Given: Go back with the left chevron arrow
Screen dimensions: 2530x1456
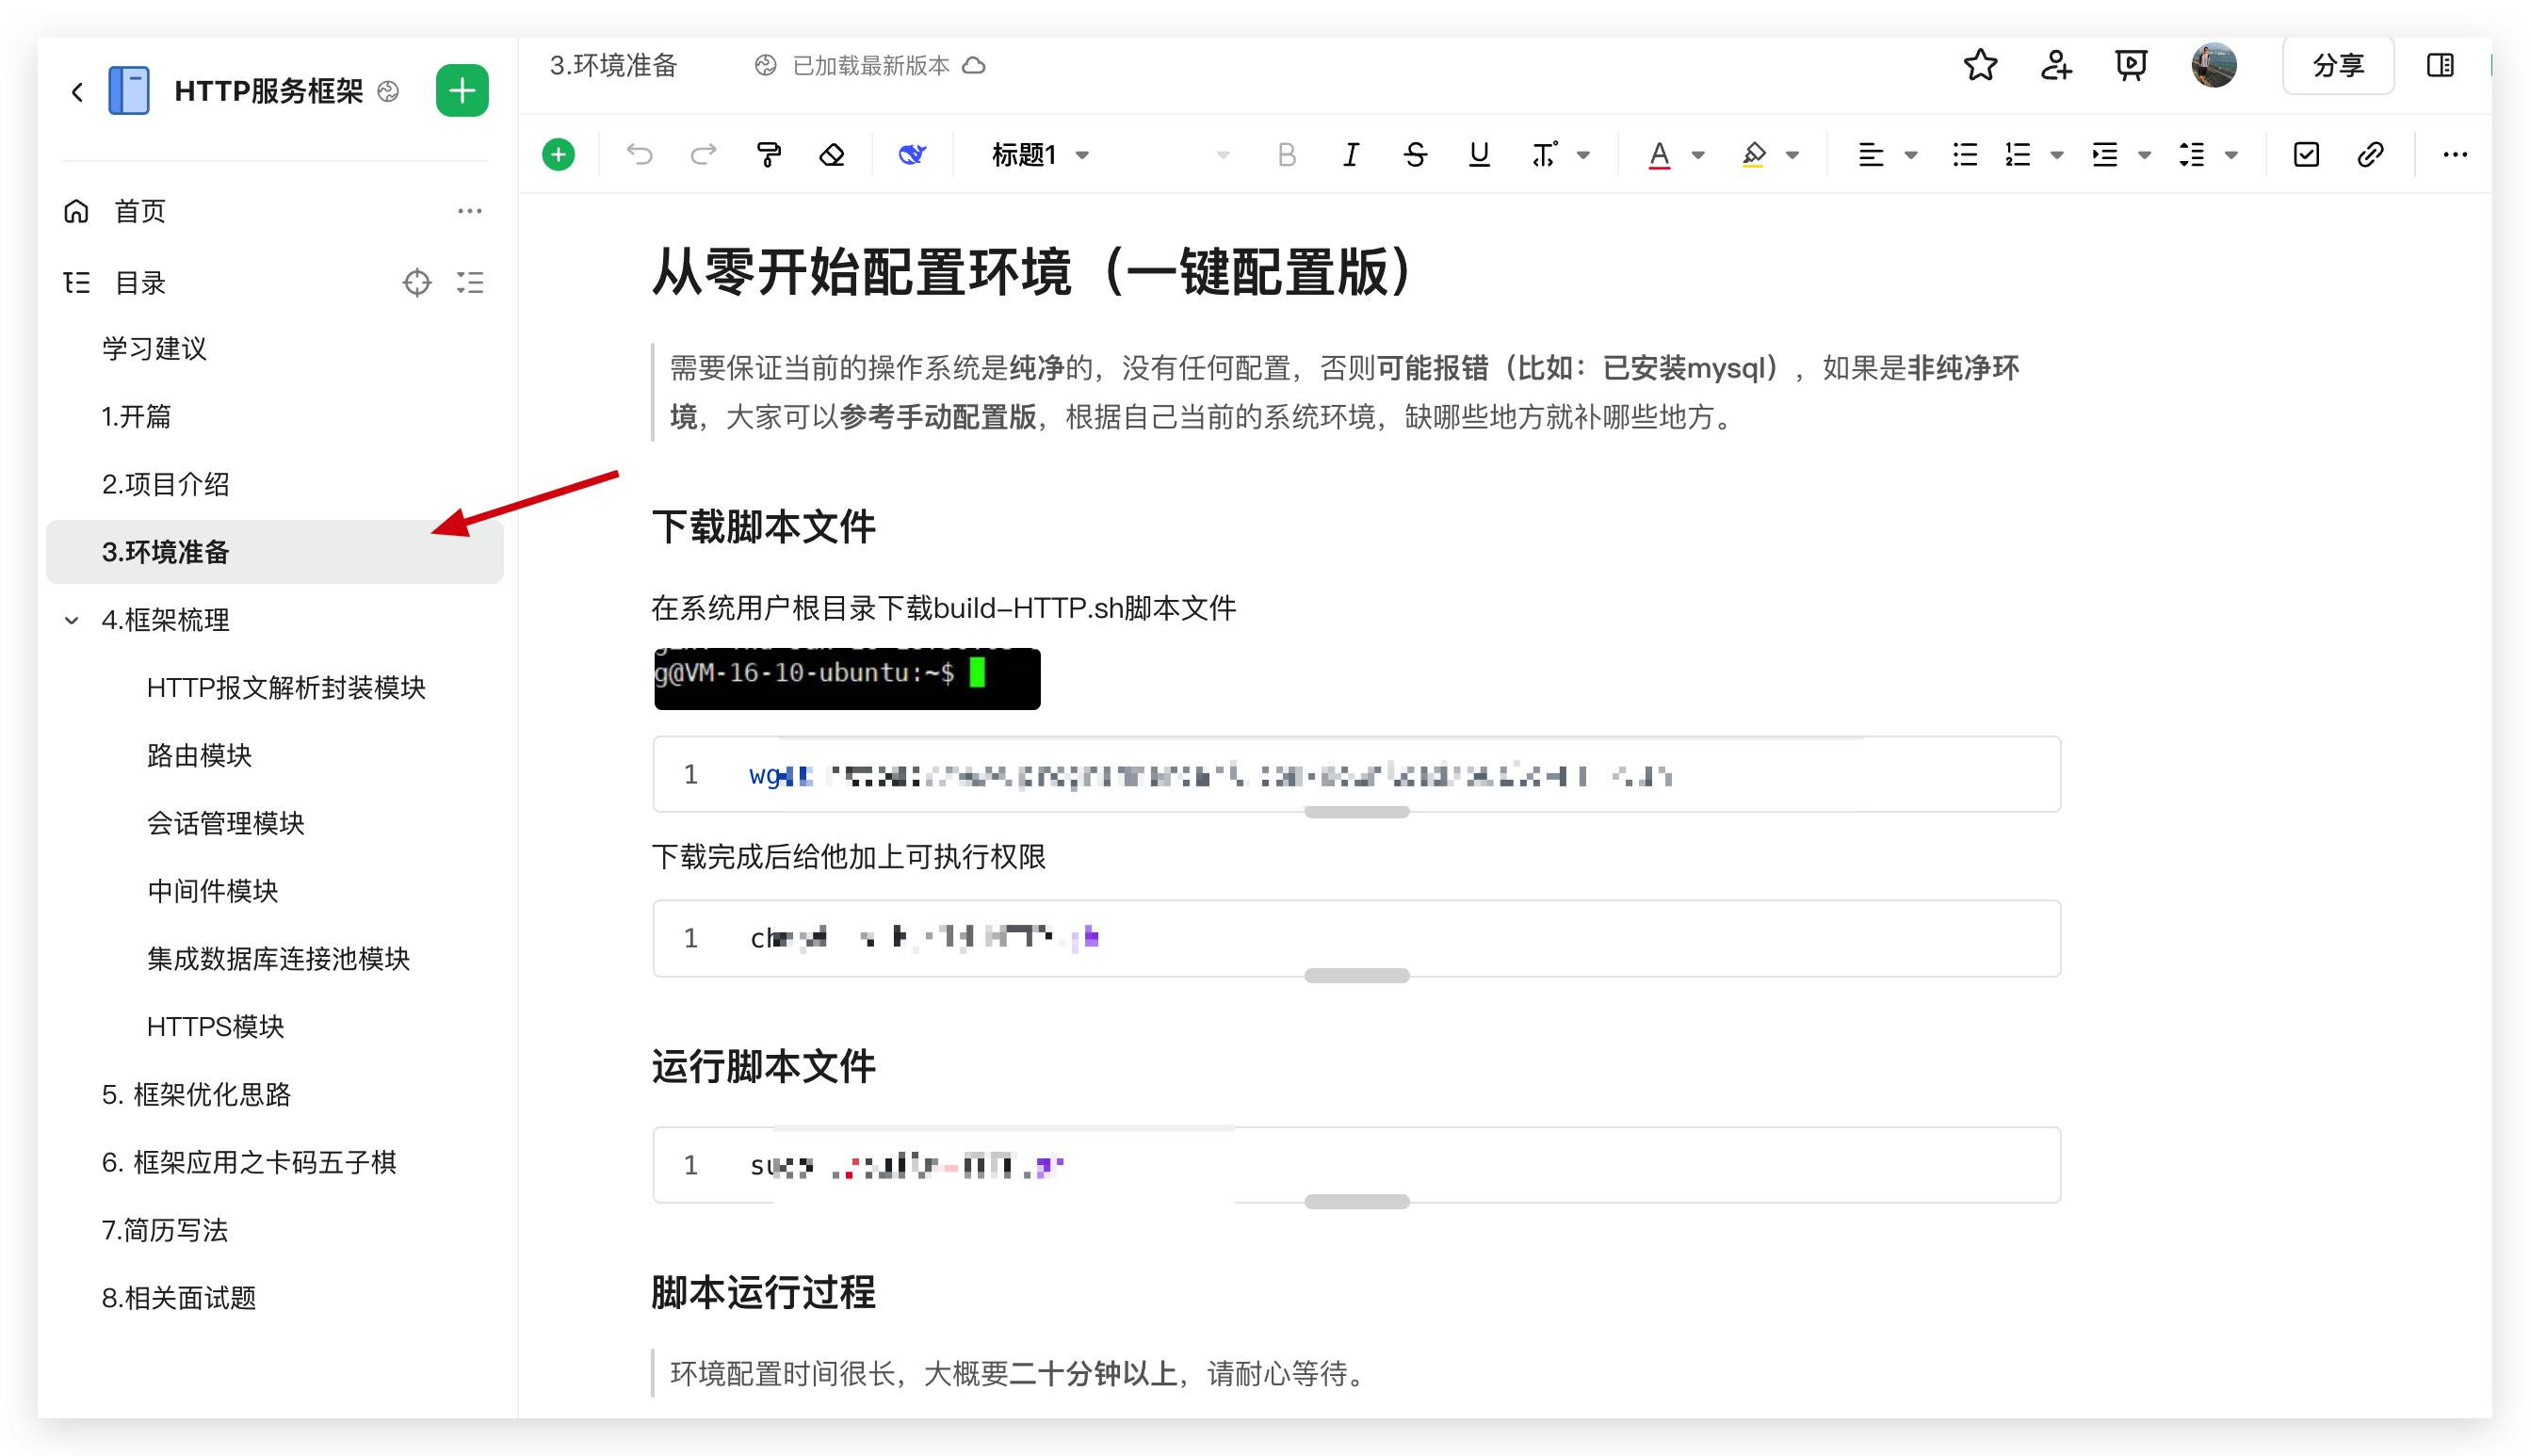Looking at the screenshot, I should 77,92.
